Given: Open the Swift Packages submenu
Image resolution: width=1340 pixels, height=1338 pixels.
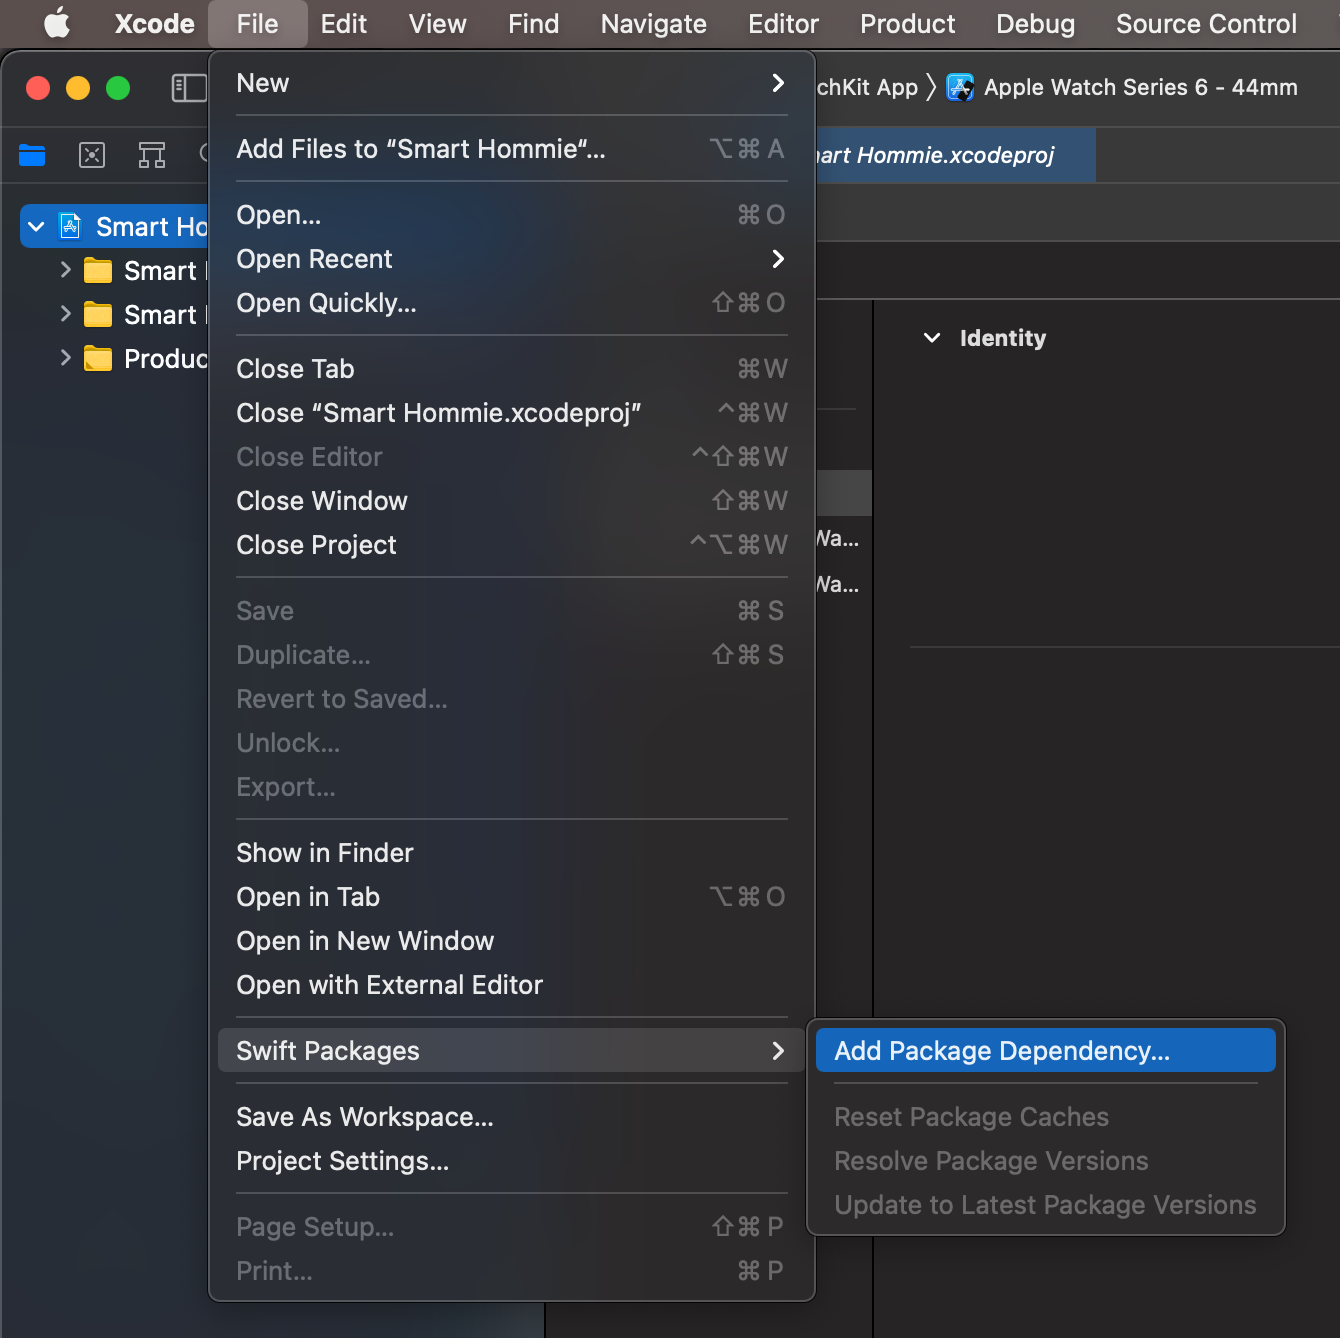Looking at the screenshot, I should 328,1050.
